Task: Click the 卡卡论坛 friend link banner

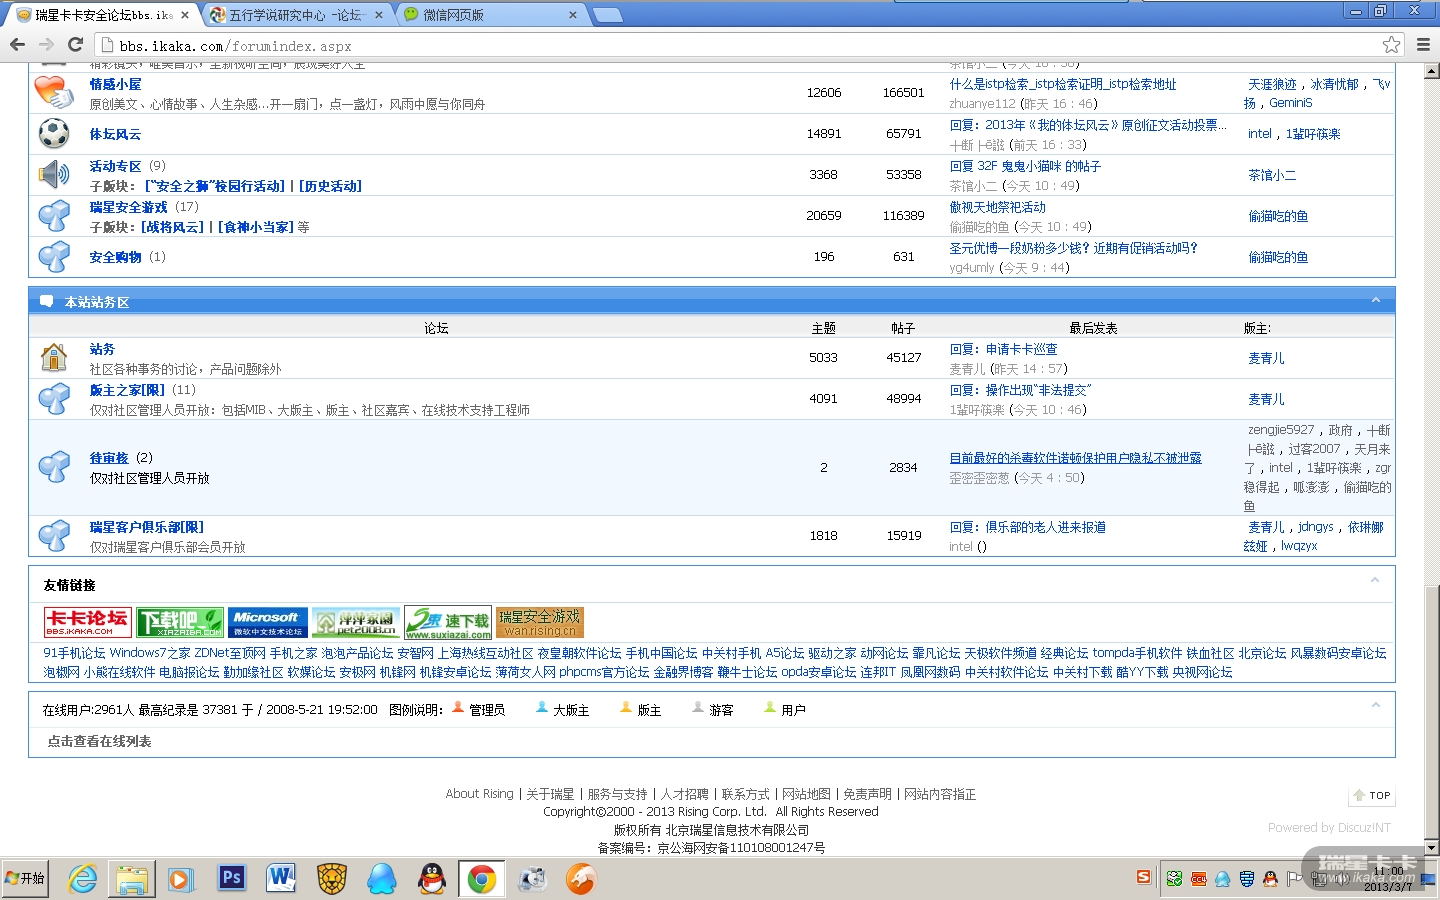Action: pos(88,622)
